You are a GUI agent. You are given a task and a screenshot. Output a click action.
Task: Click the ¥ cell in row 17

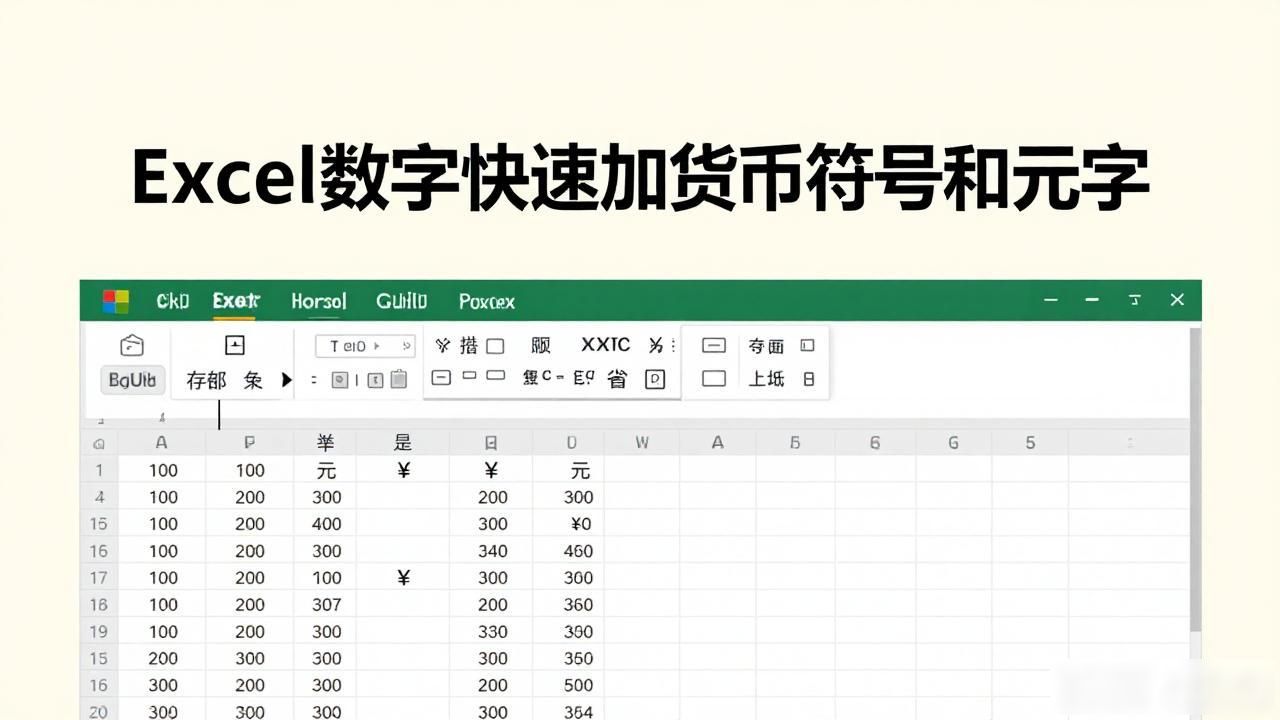403,577
